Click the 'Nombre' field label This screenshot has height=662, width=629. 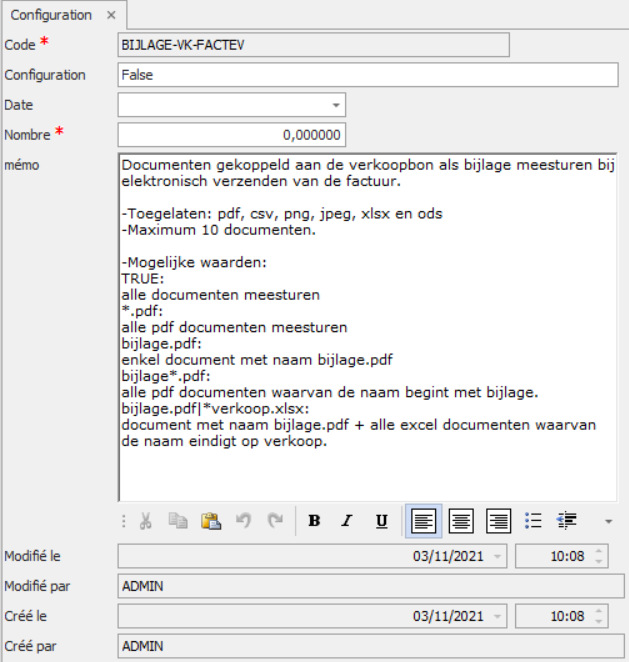click(27, 135)
